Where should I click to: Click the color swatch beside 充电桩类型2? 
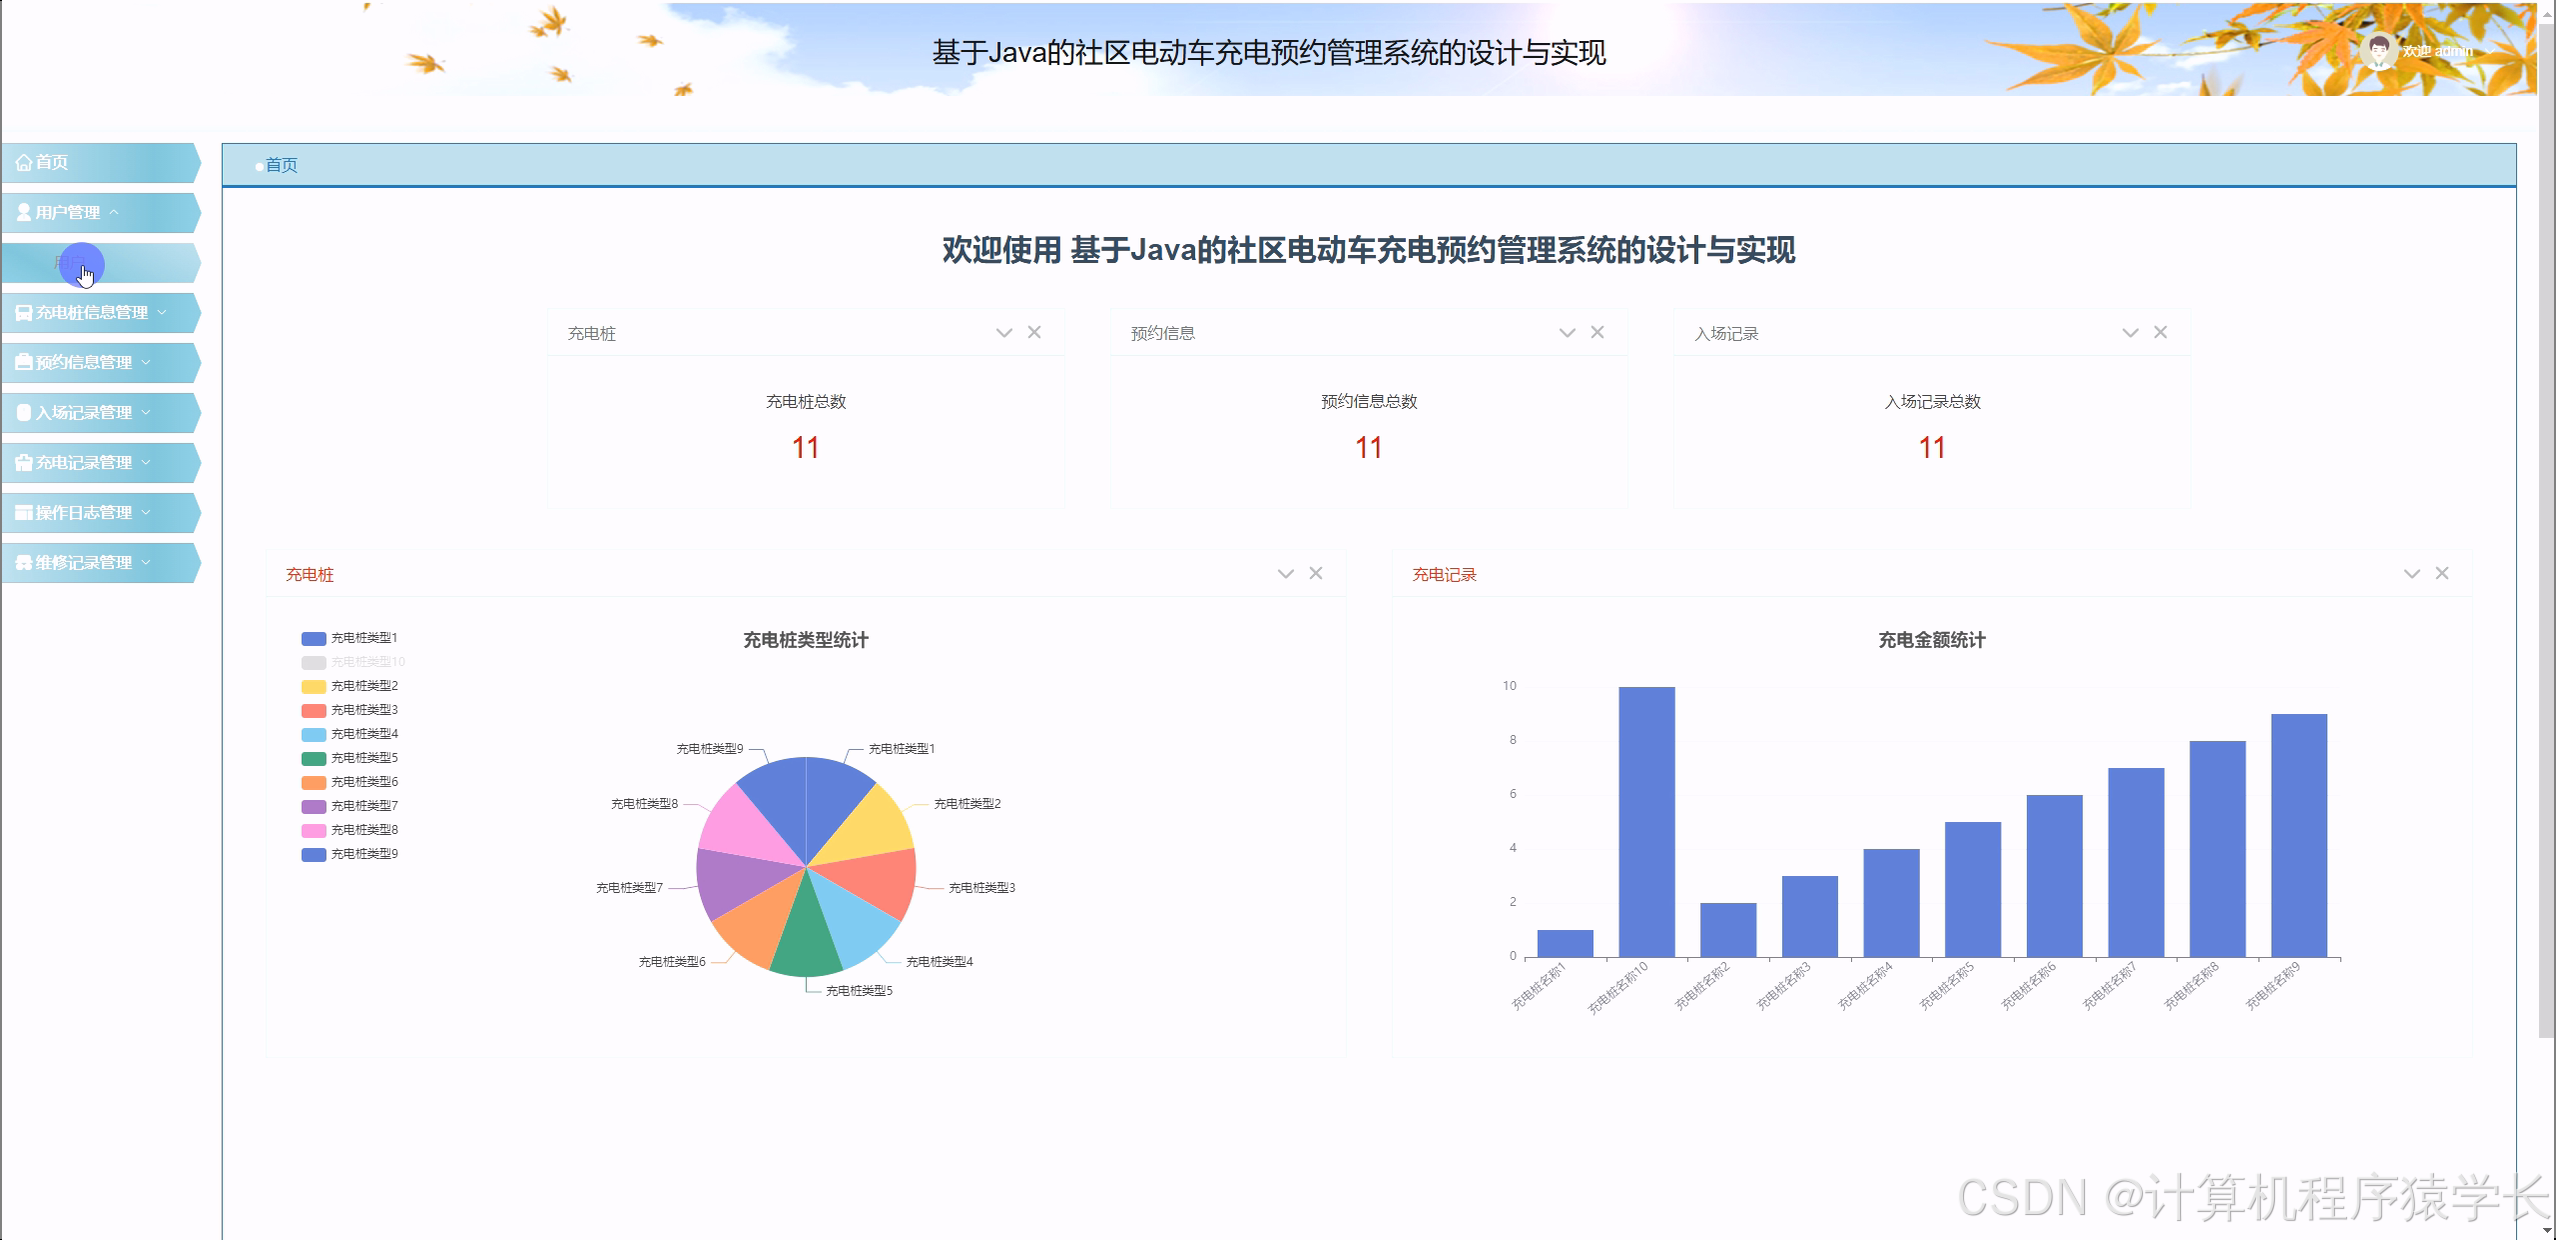313,685
